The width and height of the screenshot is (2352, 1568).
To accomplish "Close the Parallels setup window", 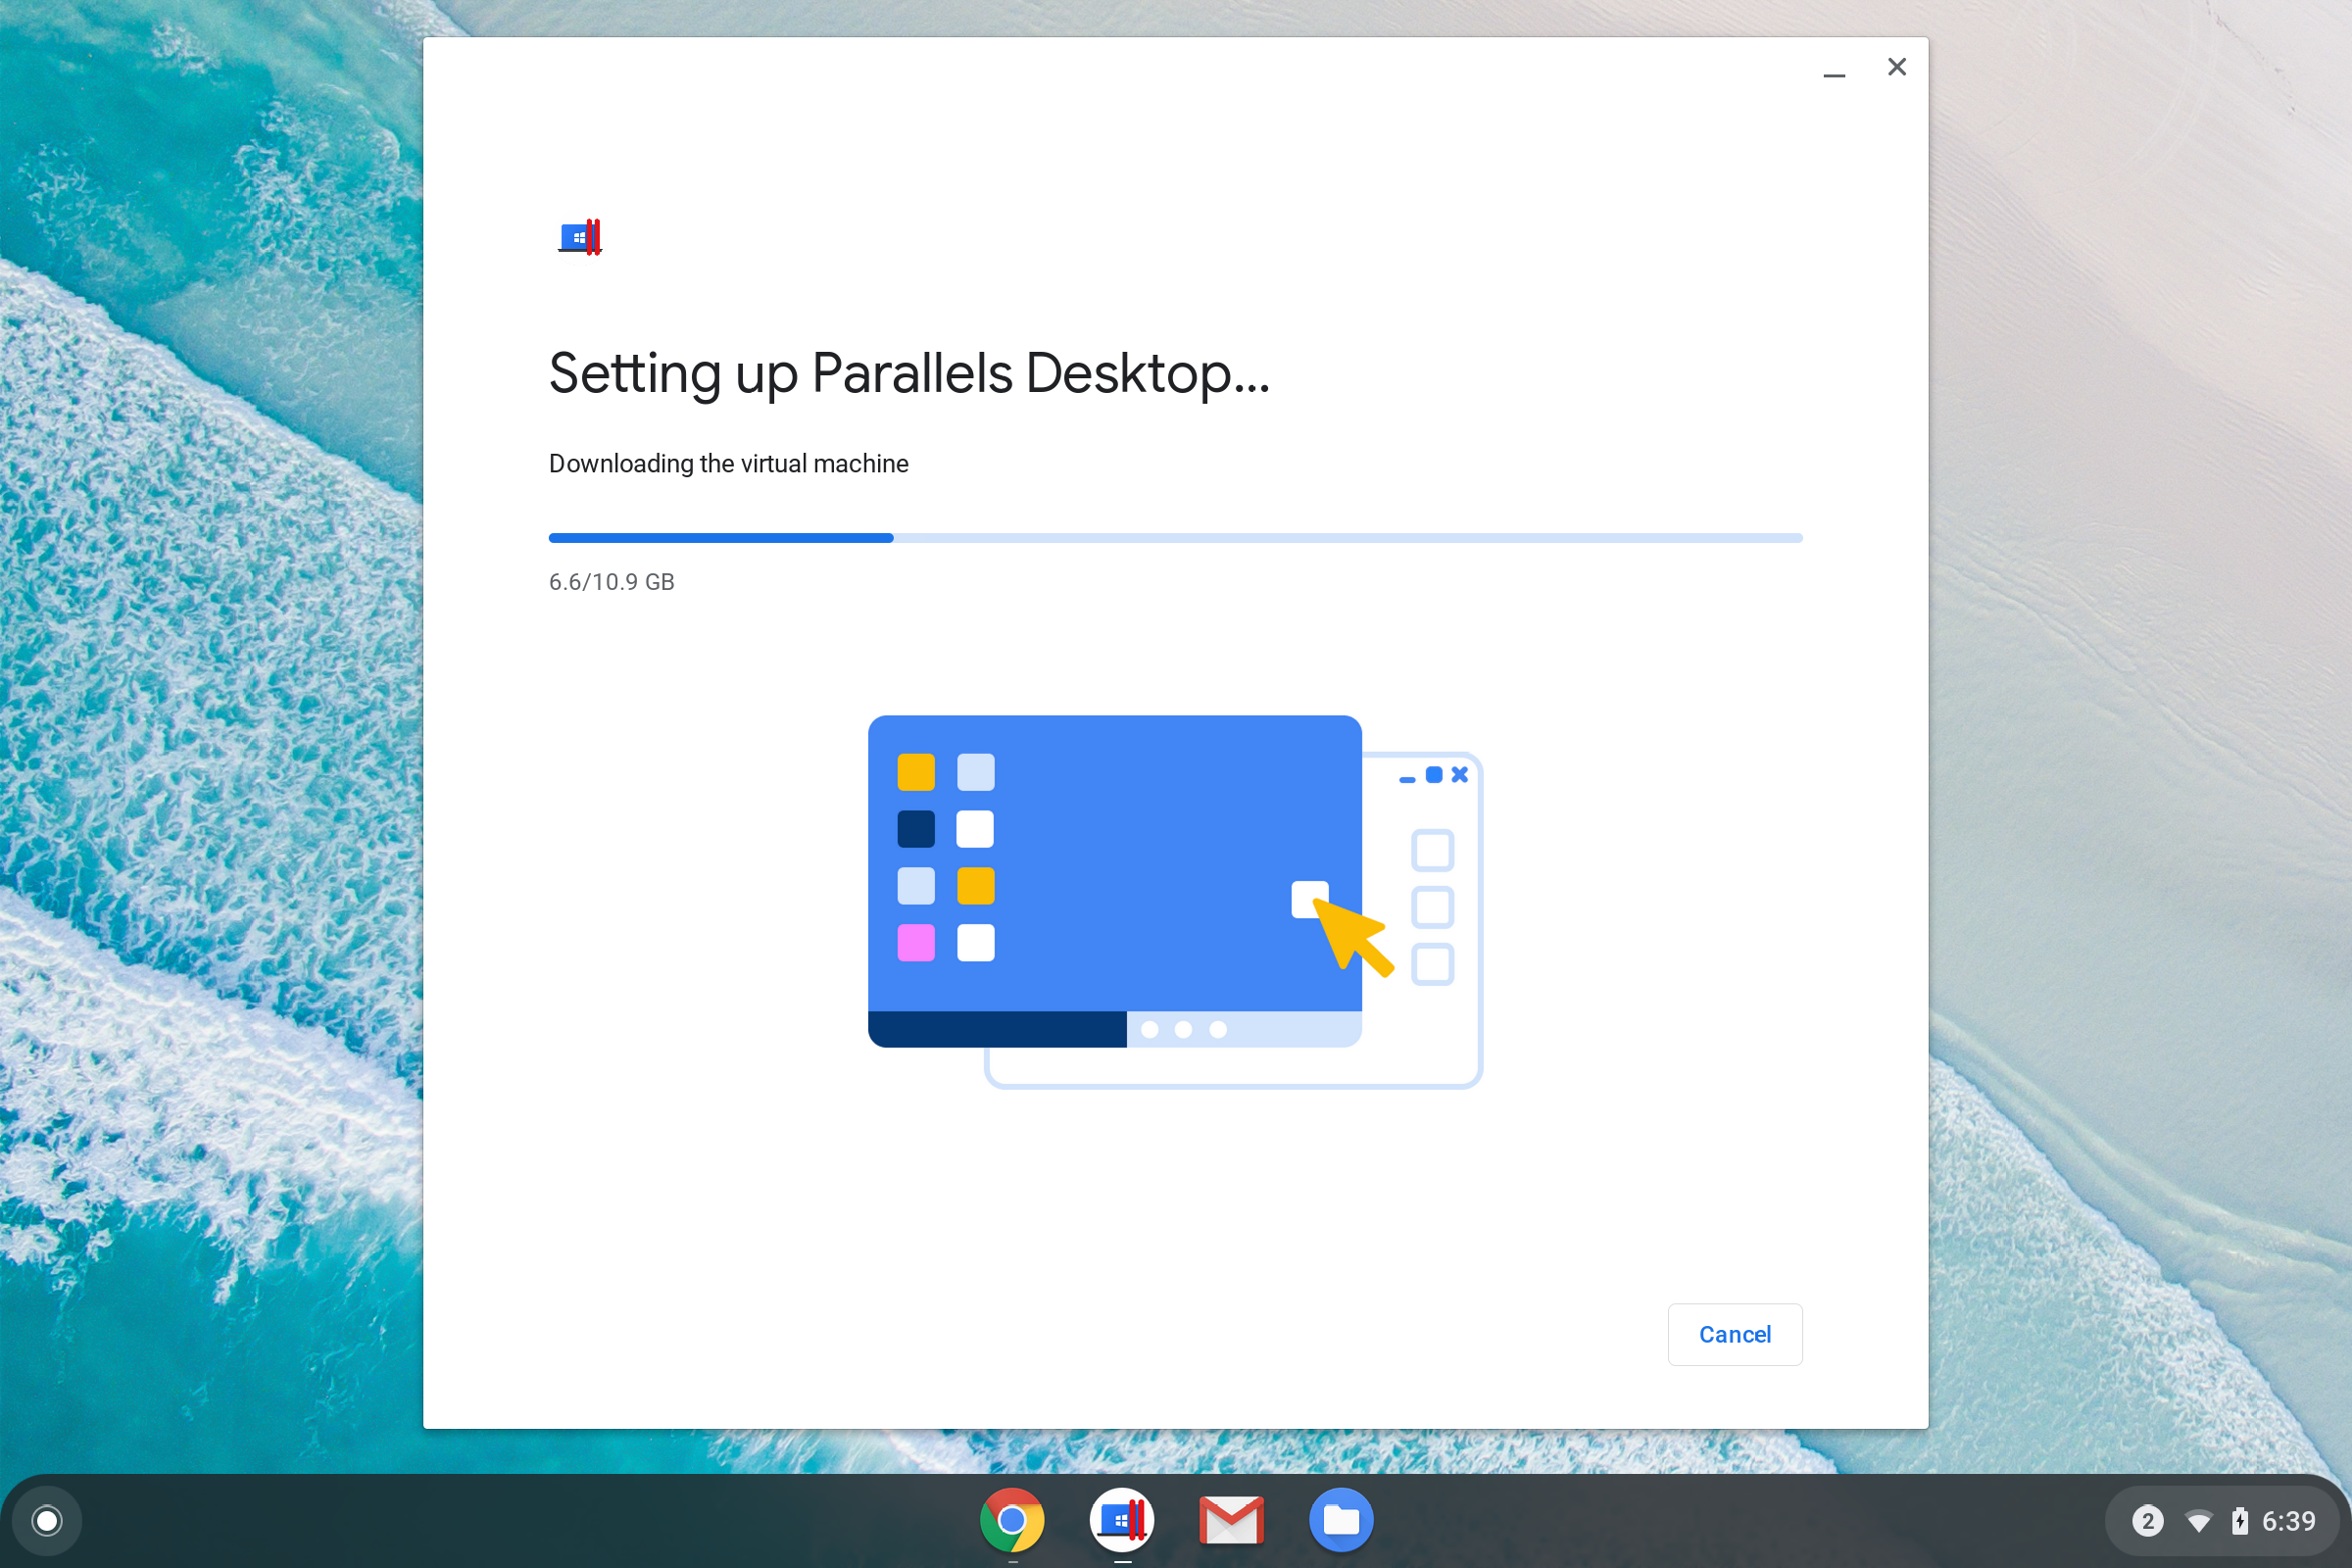I will coord(1897,67).
